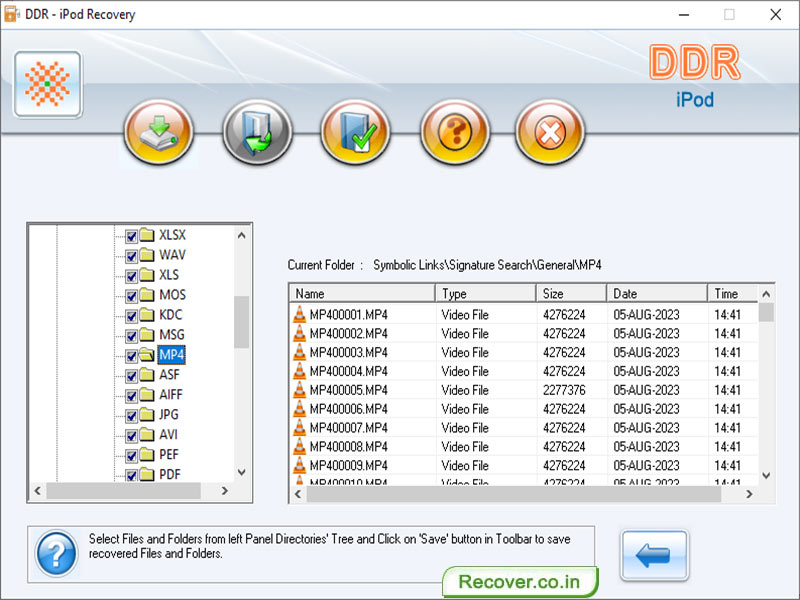Click the cone icon beside MP400001.MP4
Image resolution: width=800 pixels, height=600 pixels.
coord(301,313)
